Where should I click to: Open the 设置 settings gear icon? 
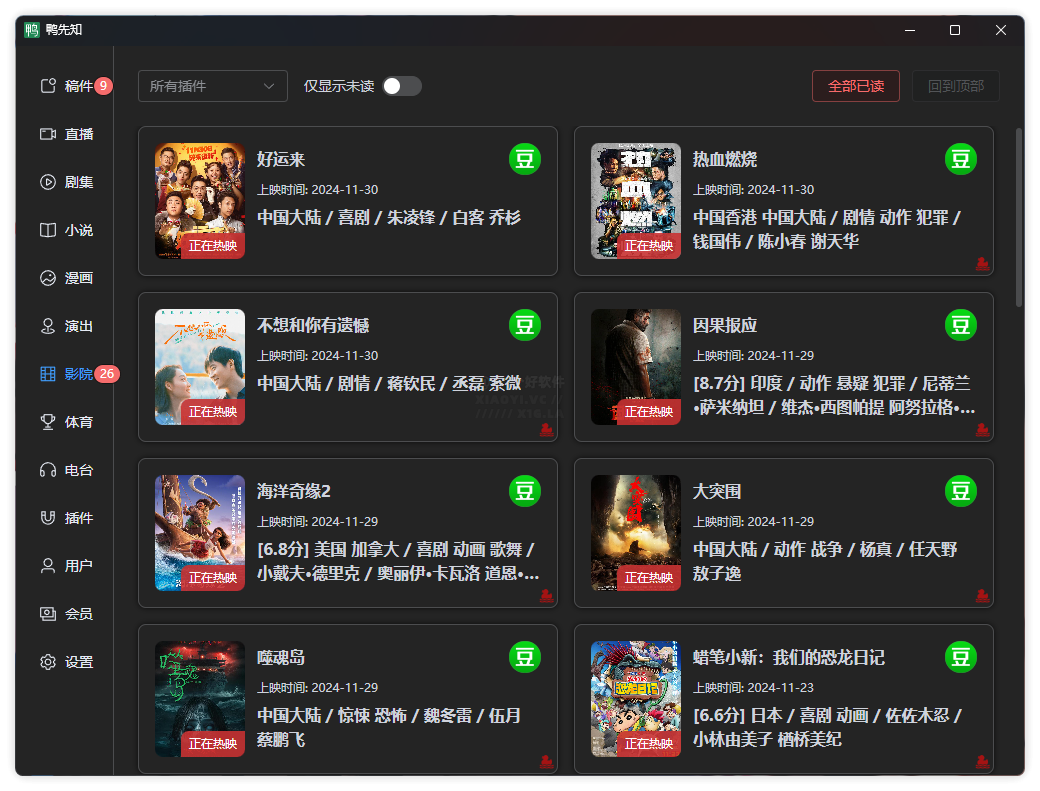click(x=48, y=662)
